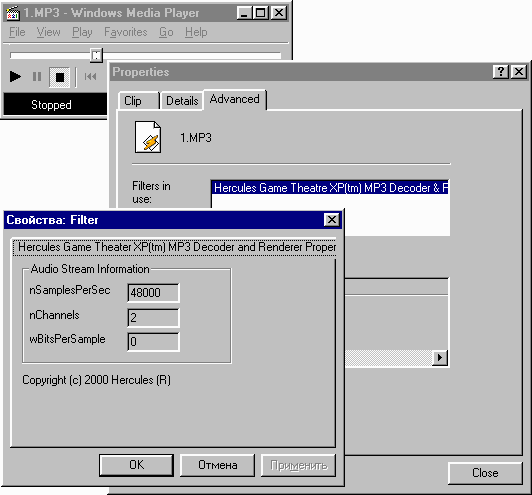The width and height of the screenshot is (532, 495).
Task: Open the Favorites menu
Action: [x=126, y=32]
